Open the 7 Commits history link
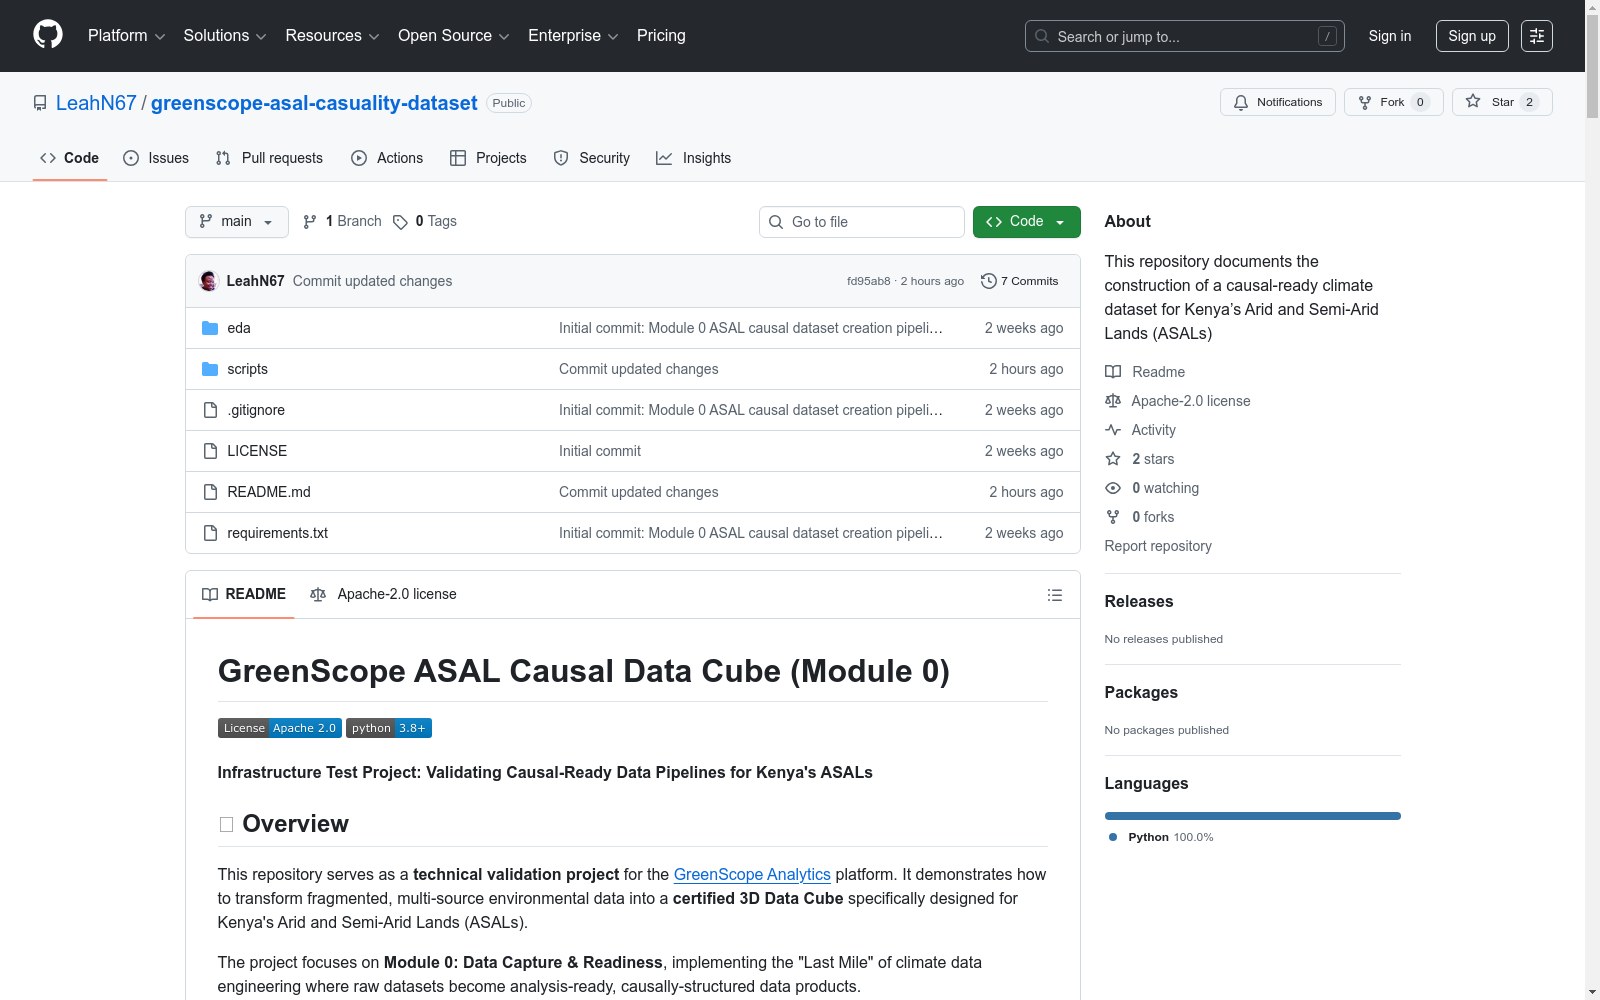 pyautogui.click(x=1019, y=281)
